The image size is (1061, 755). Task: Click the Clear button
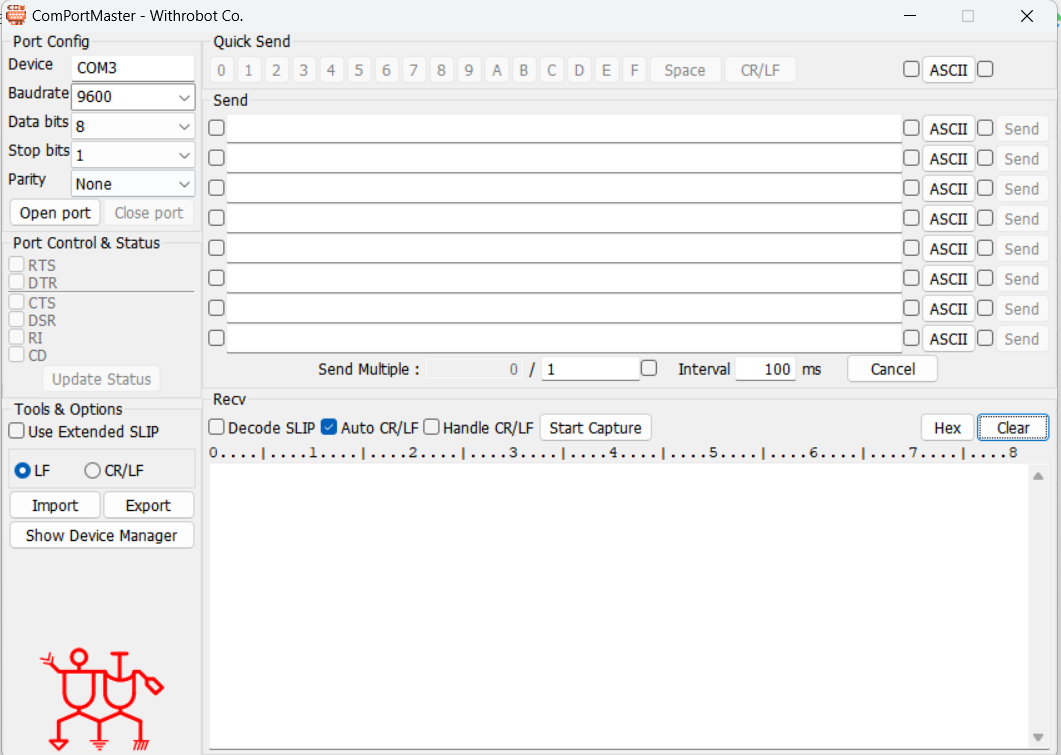(1013, 428)
